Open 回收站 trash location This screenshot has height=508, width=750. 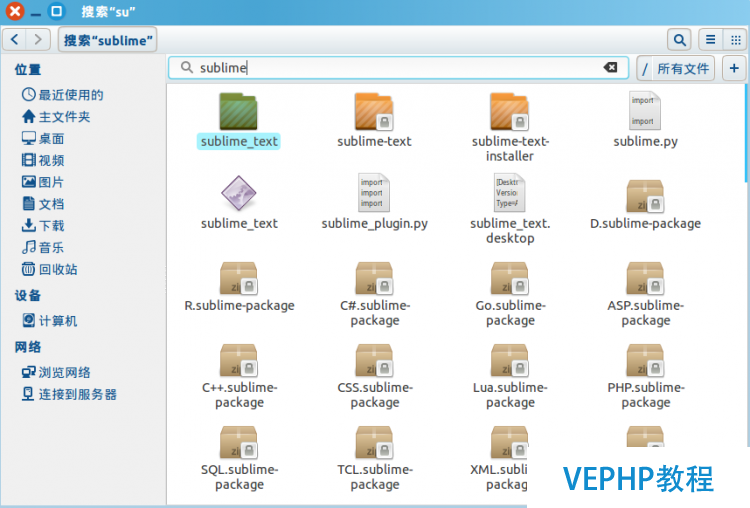pos(49,269)
